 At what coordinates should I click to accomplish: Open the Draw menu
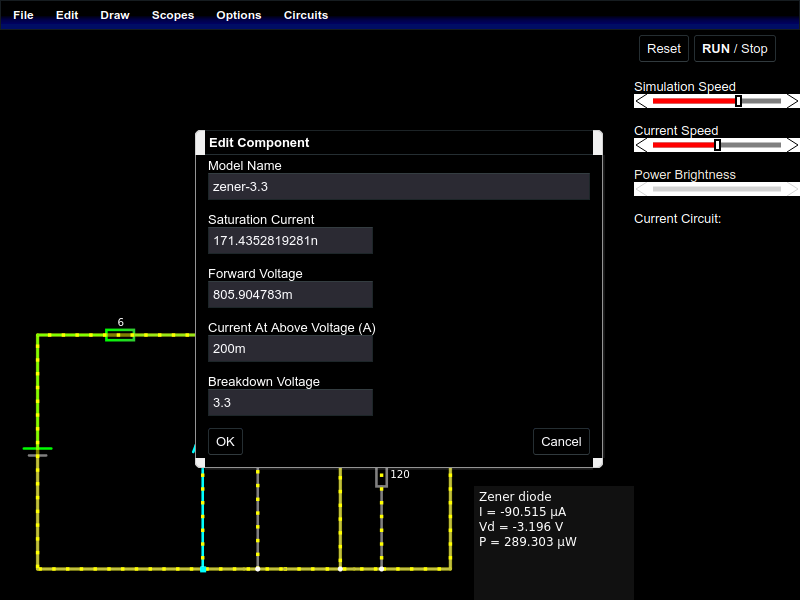coord(115,15)
